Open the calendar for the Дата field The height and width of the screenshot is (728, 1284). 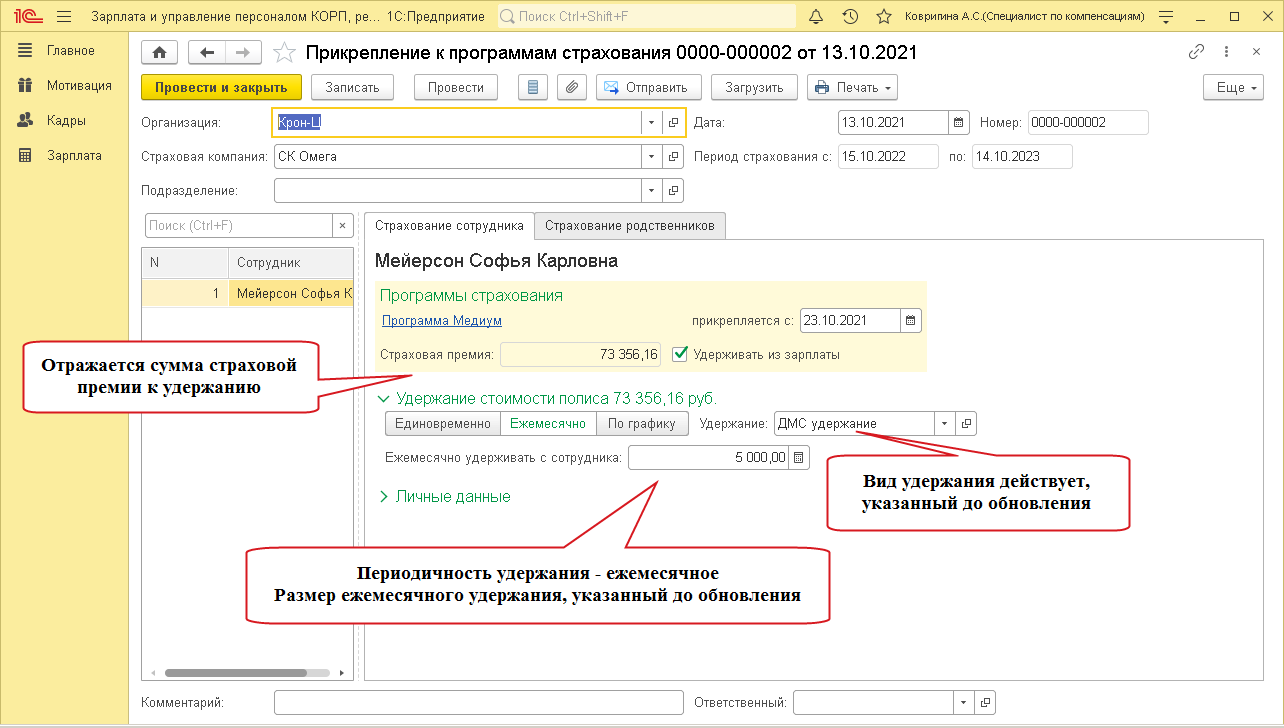point(959,122)
